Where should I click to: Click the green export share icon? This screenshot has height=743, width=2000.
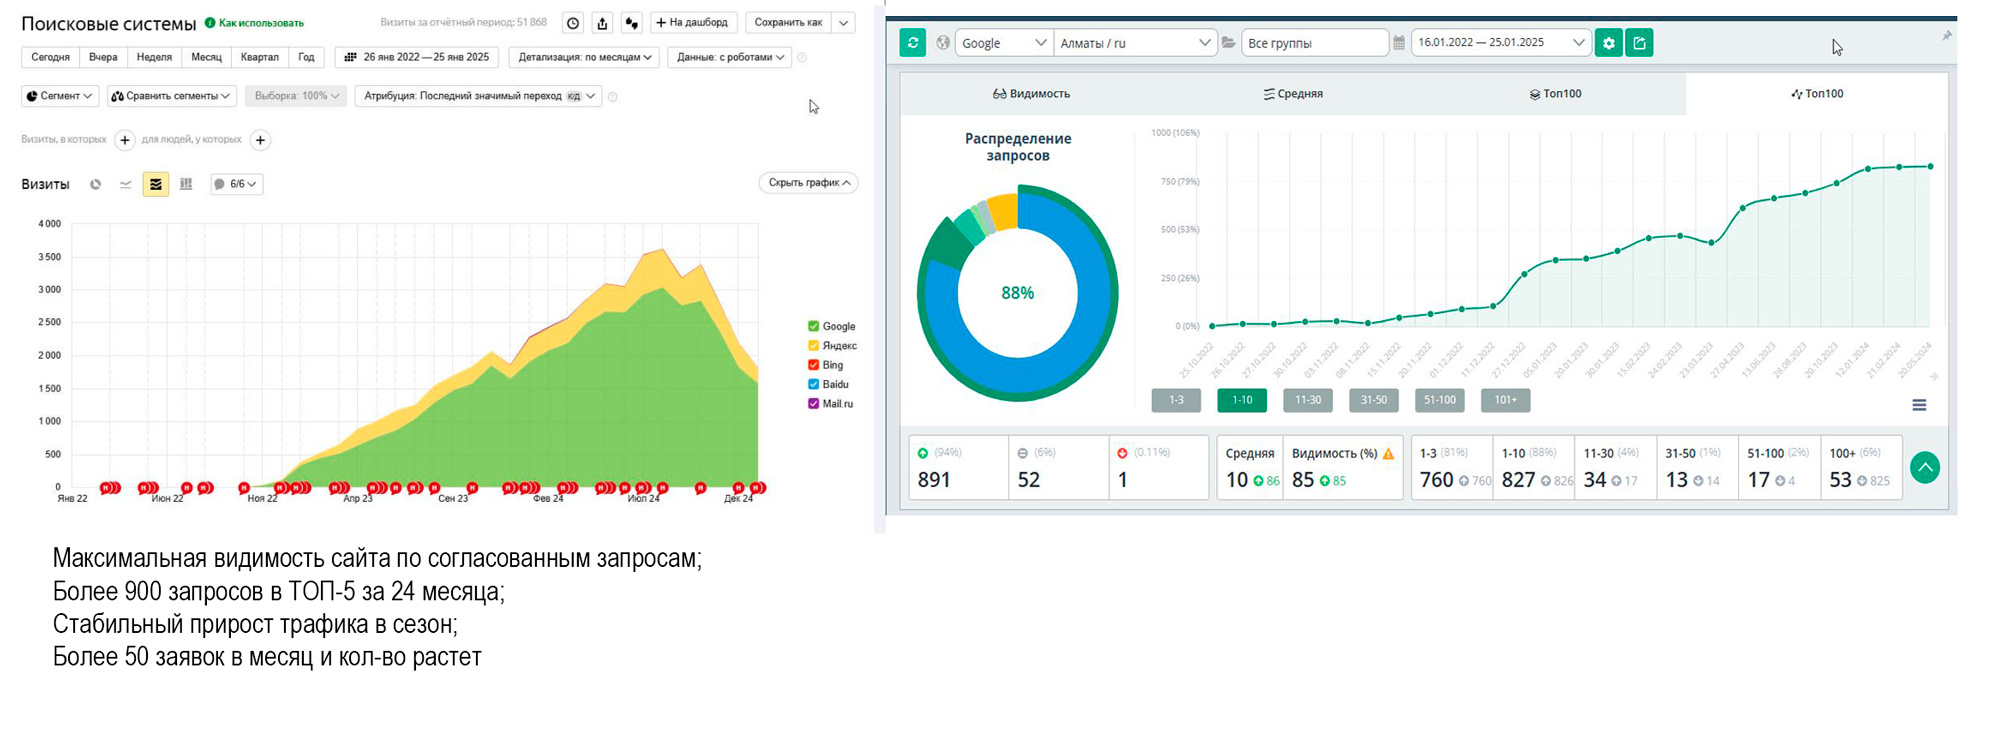pos(1639,43)
